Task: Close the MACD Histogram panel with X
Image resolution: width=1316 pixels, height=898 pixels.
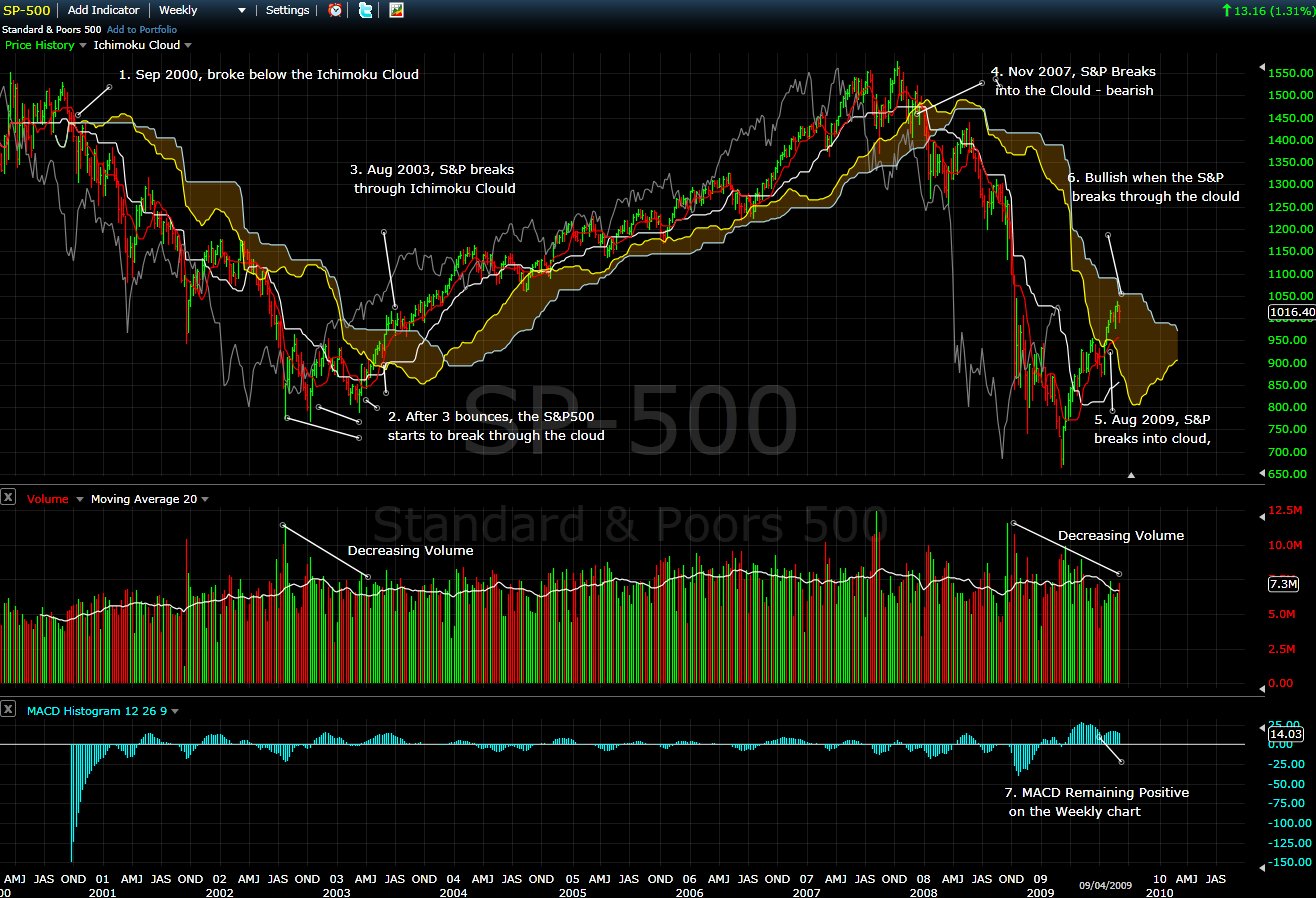Action: [x=8, y=709]
